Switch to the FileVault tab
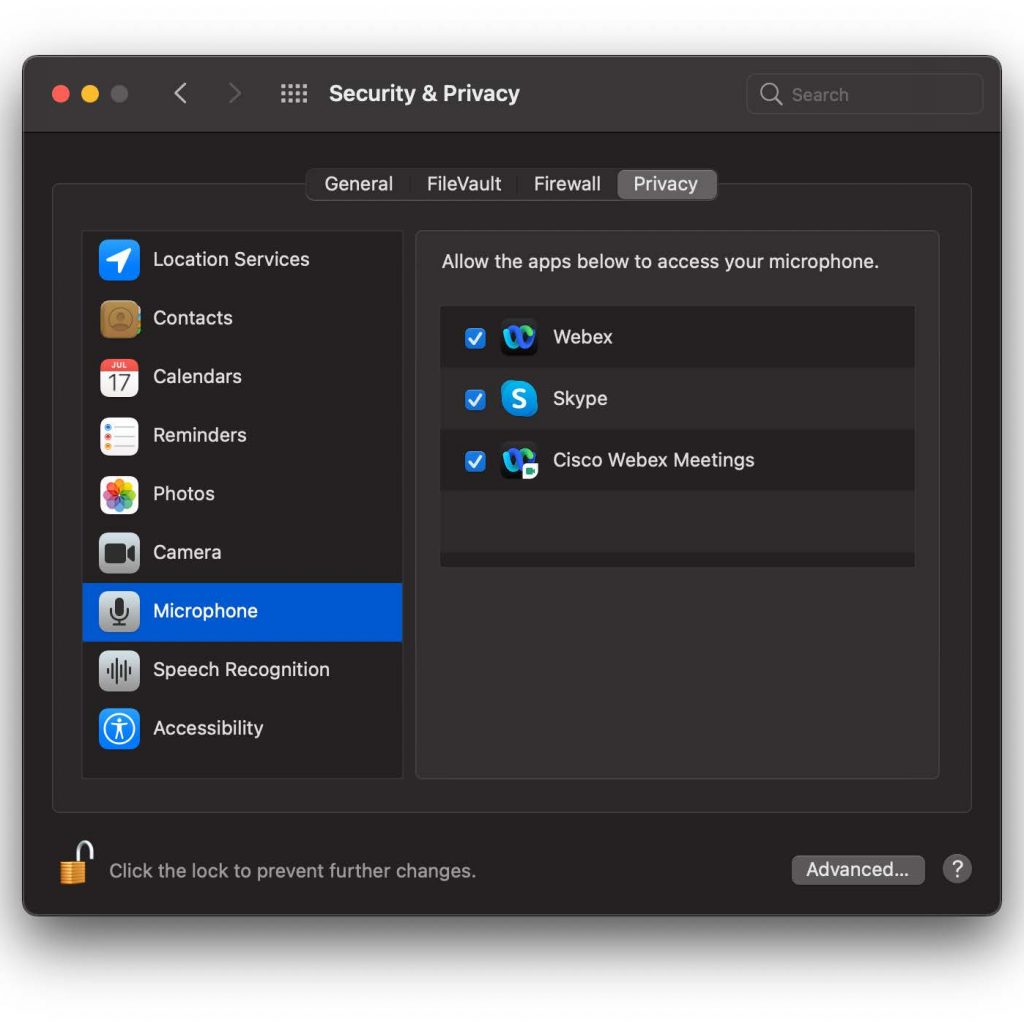Viewport: 1024px width, 1024px height. (464, 184)
